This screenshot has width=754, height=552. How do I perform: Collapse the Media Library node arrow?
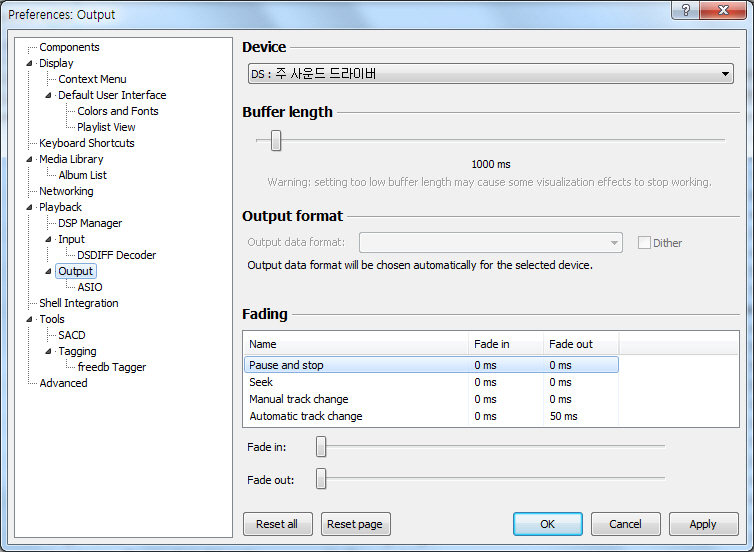30,159
